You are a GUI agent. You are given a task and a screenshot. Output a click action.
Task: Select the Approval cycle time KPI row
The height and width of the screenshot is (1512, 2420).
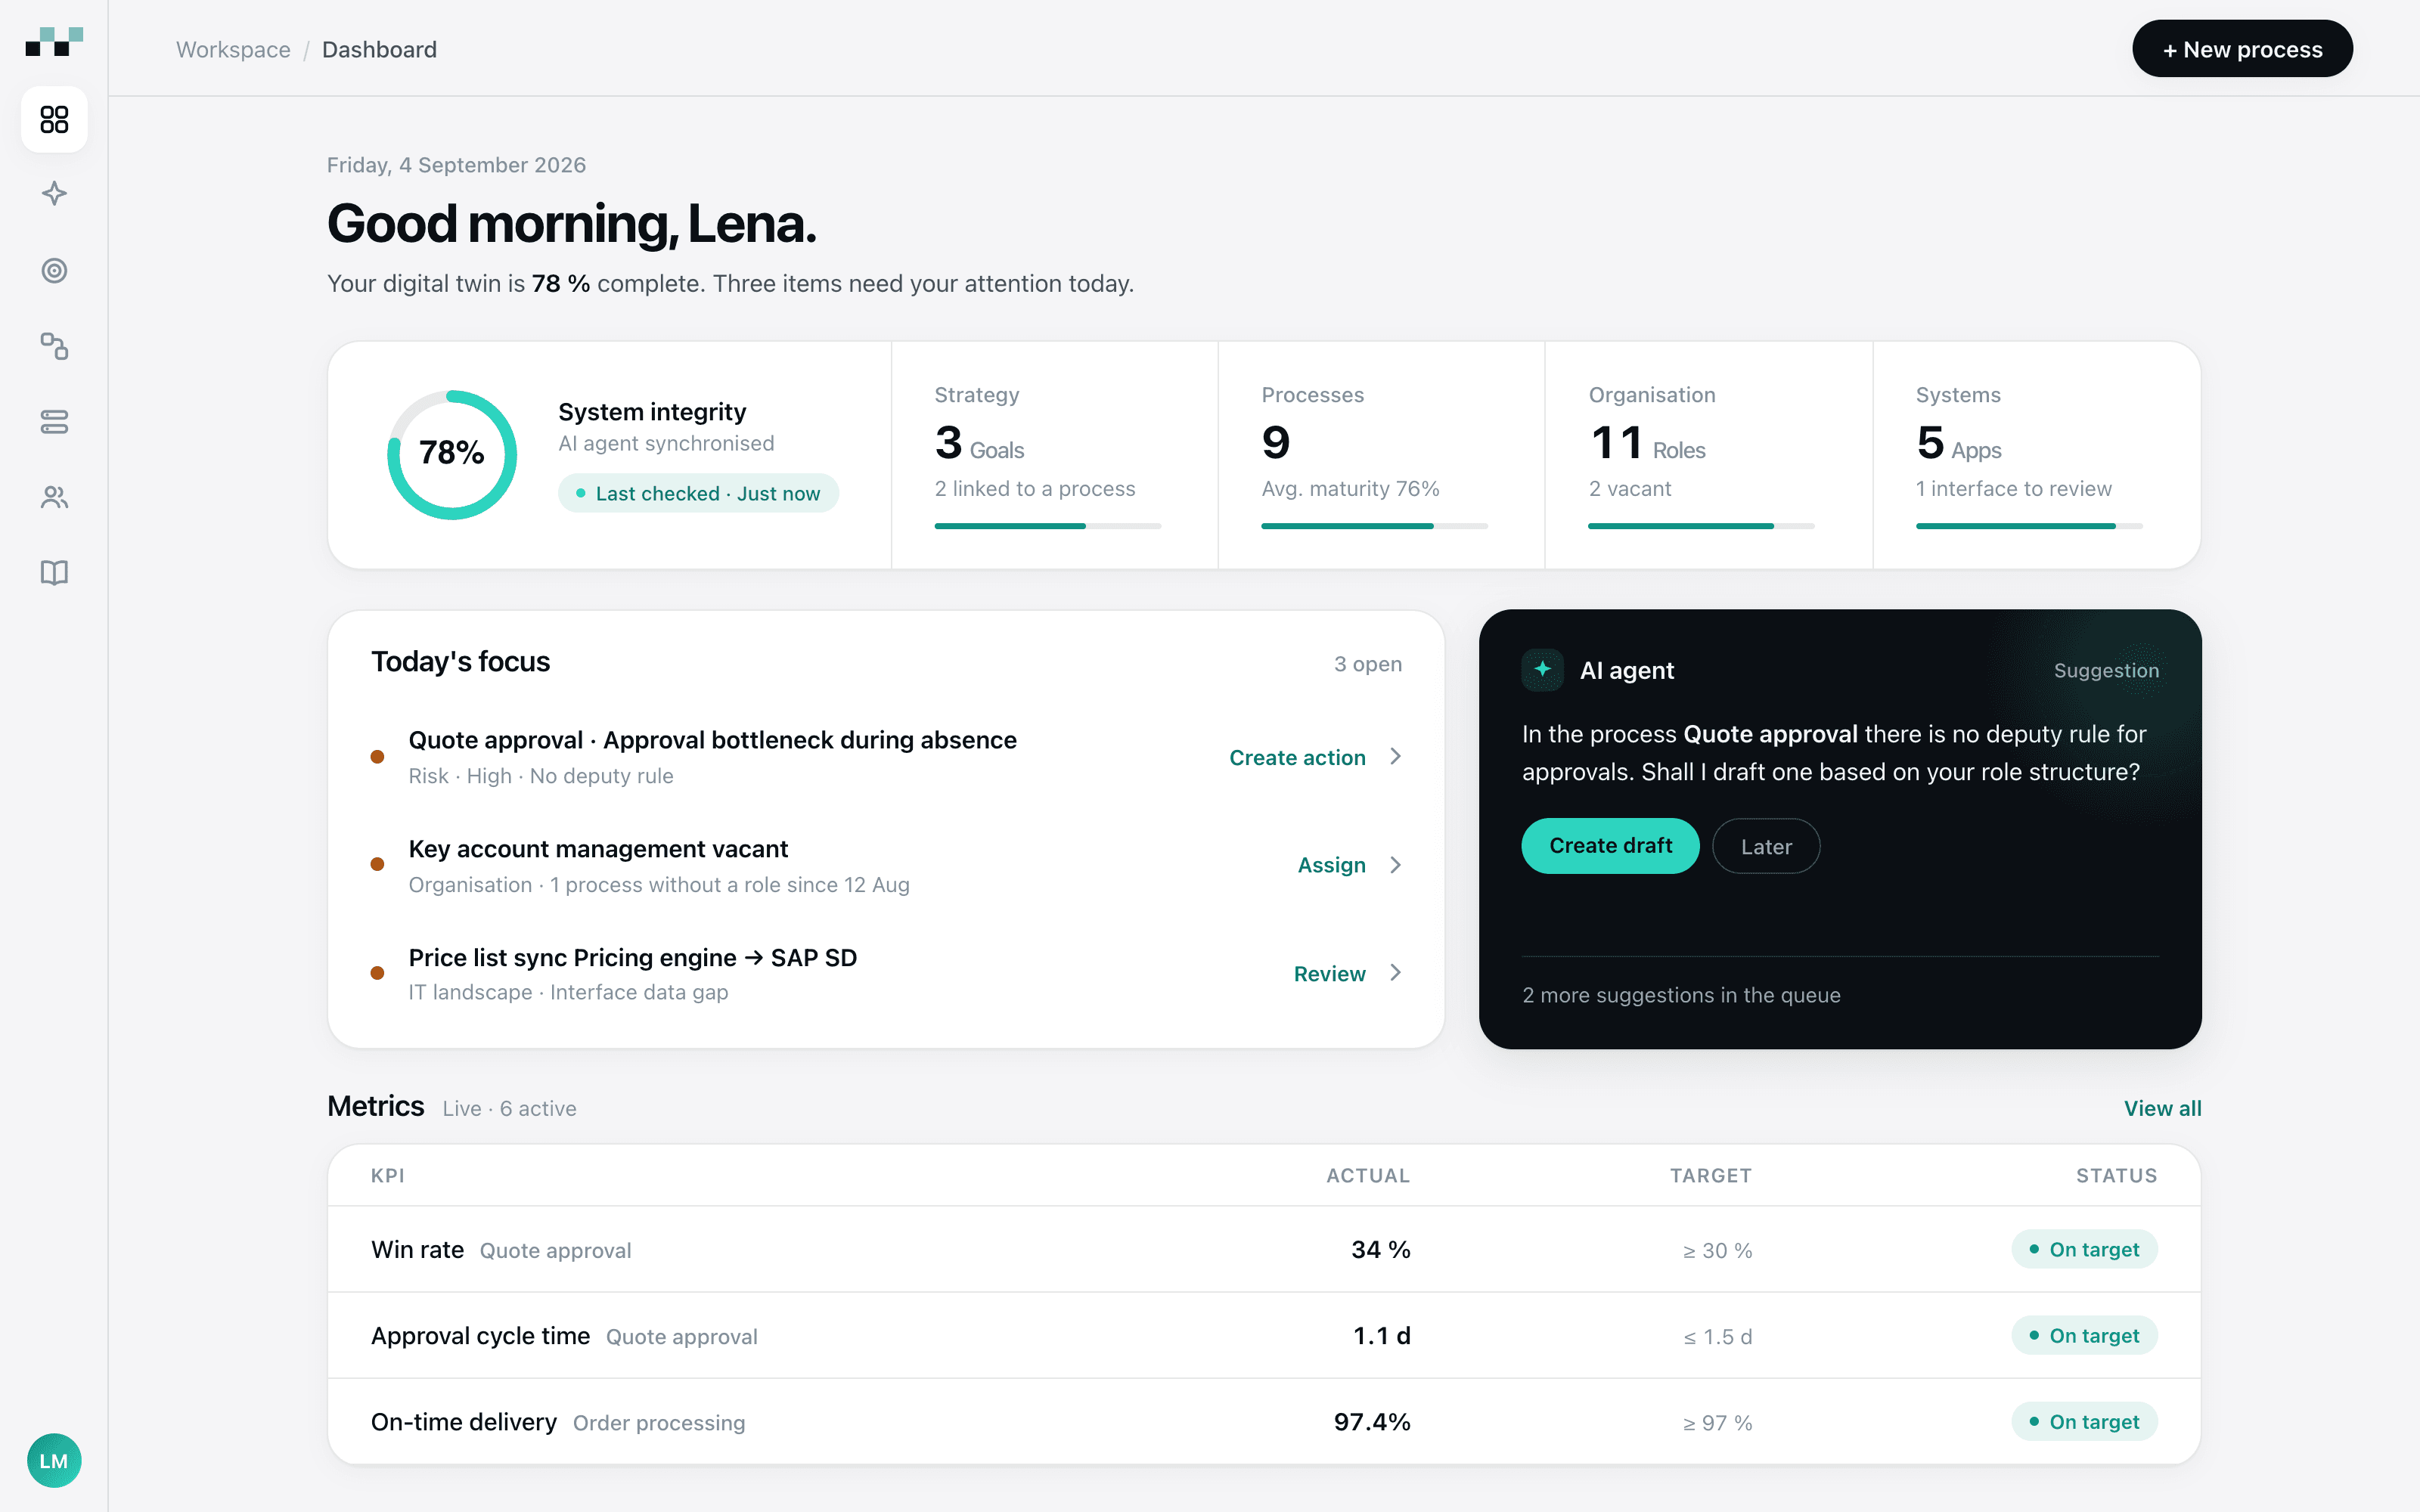click(x=1264, y=1335)
